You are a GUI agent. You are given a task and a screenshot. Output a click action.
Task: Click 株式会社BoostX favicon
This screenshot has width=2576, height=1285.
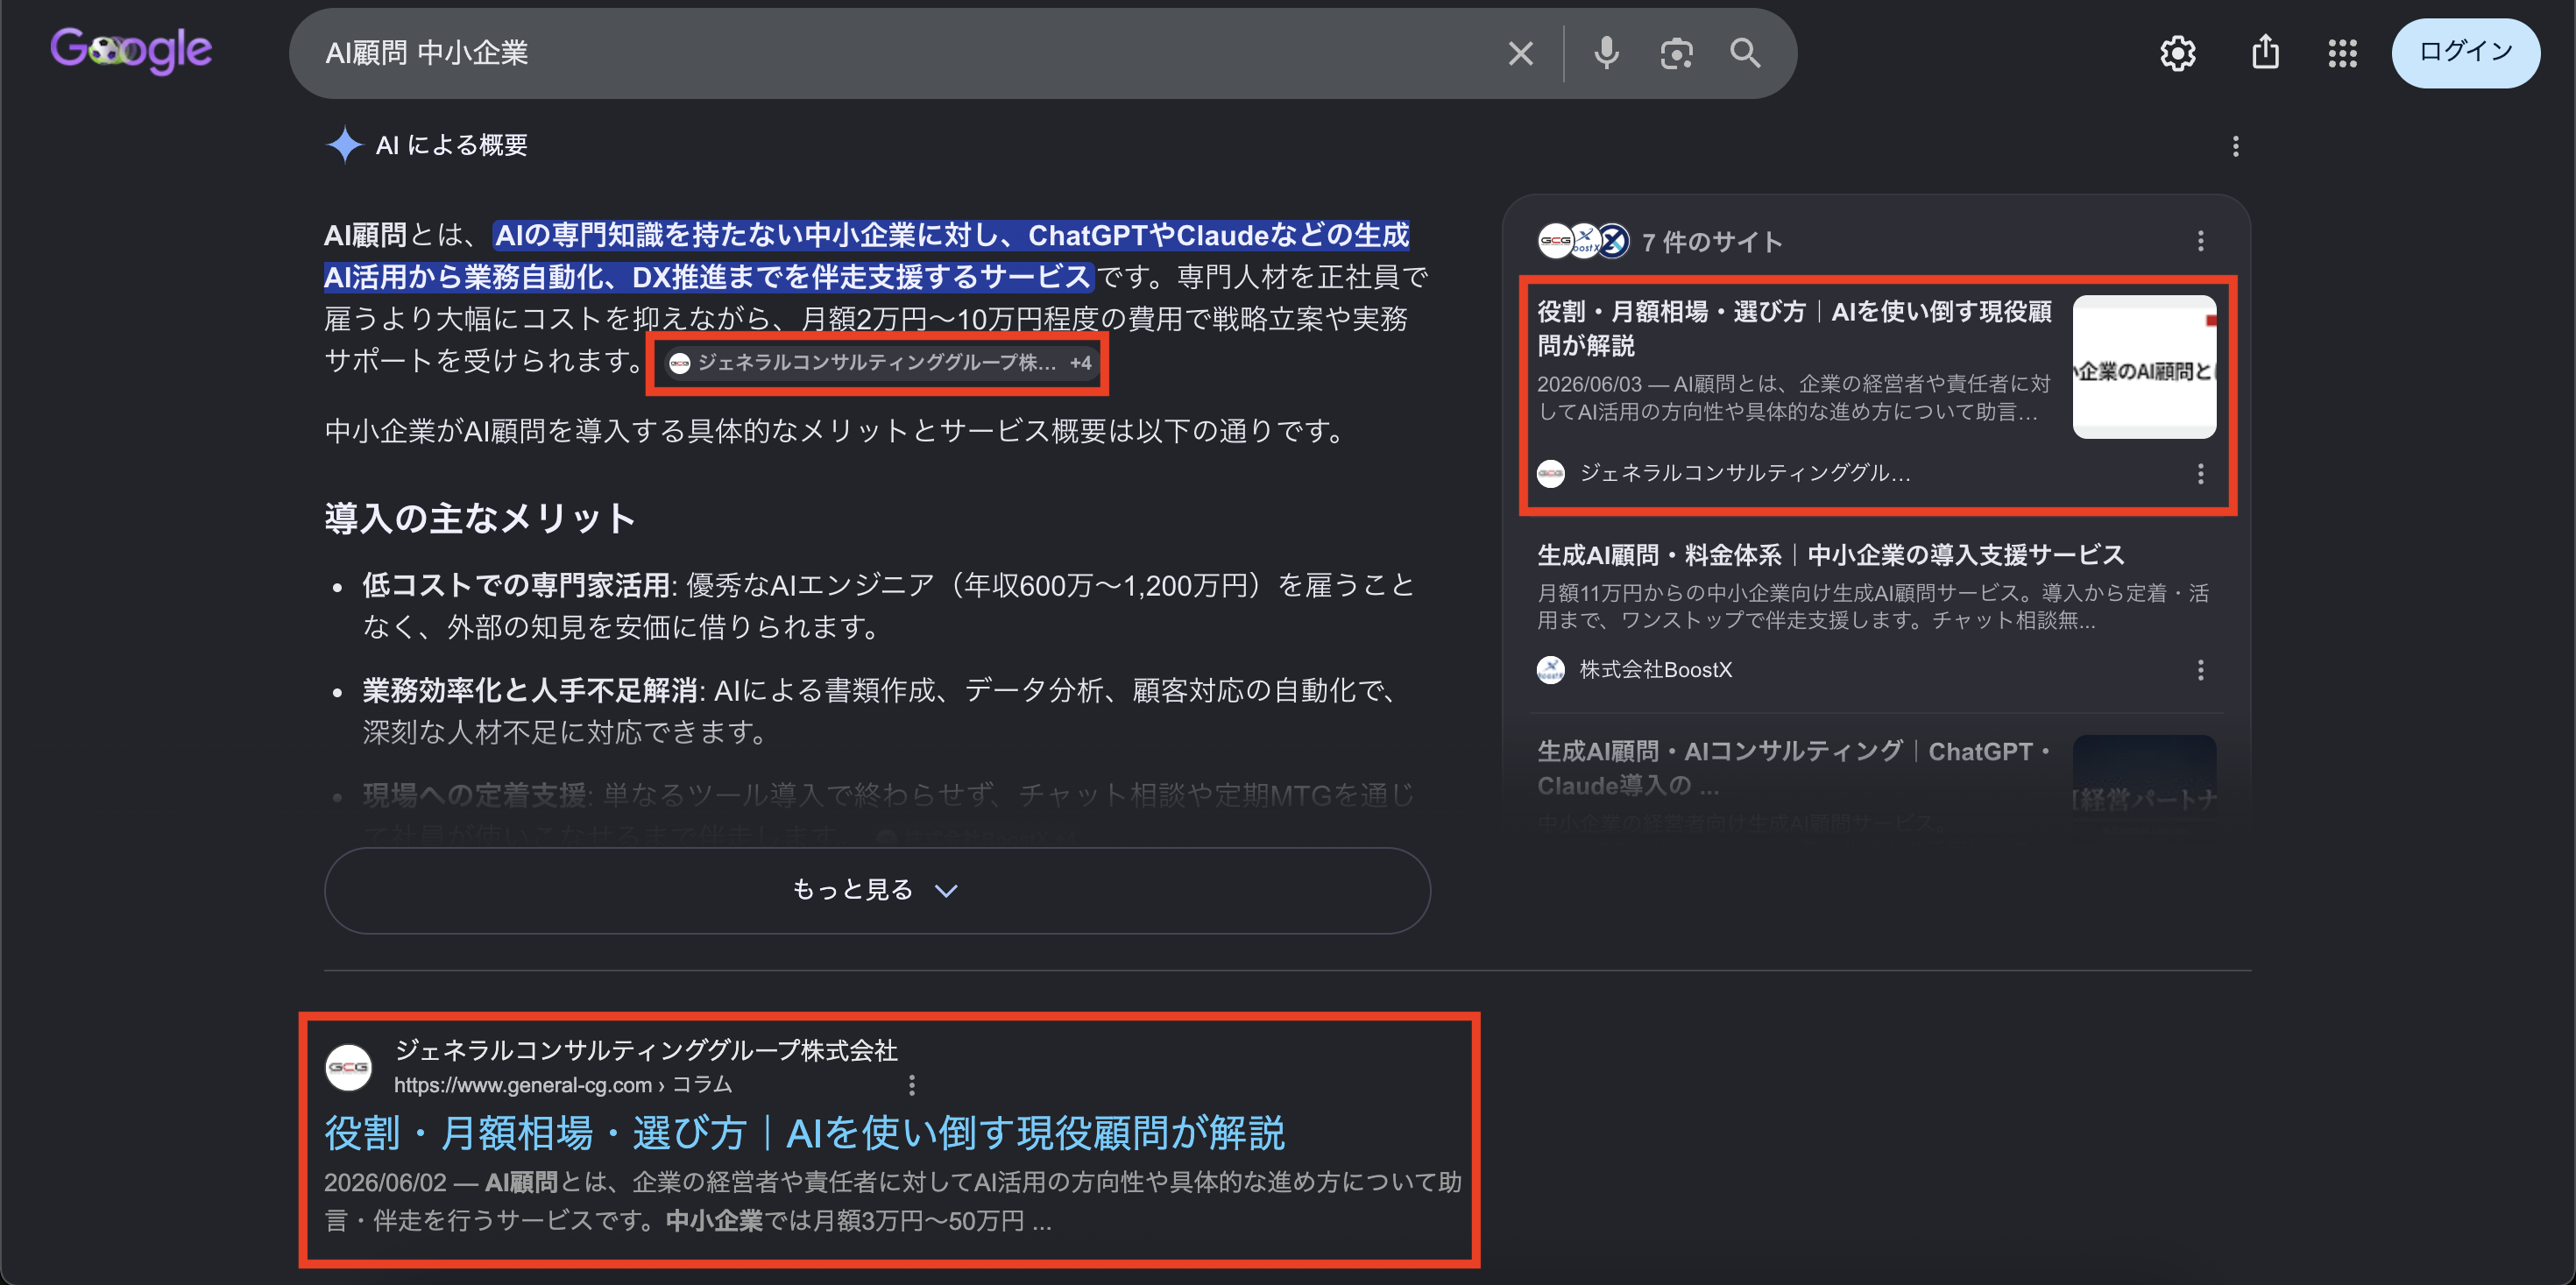click(x=1551, y=670)
